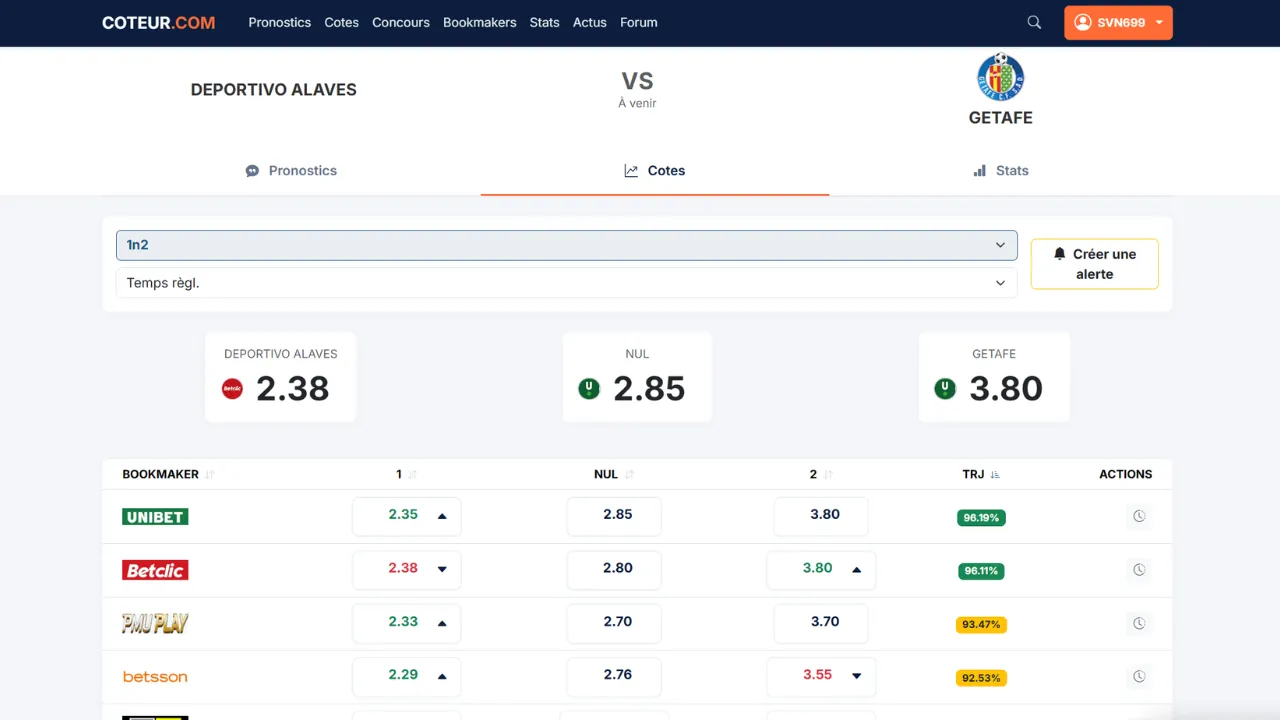Open Cotes in top navigation
Viewport: 1280px width, 720px height.
point(341,22)
